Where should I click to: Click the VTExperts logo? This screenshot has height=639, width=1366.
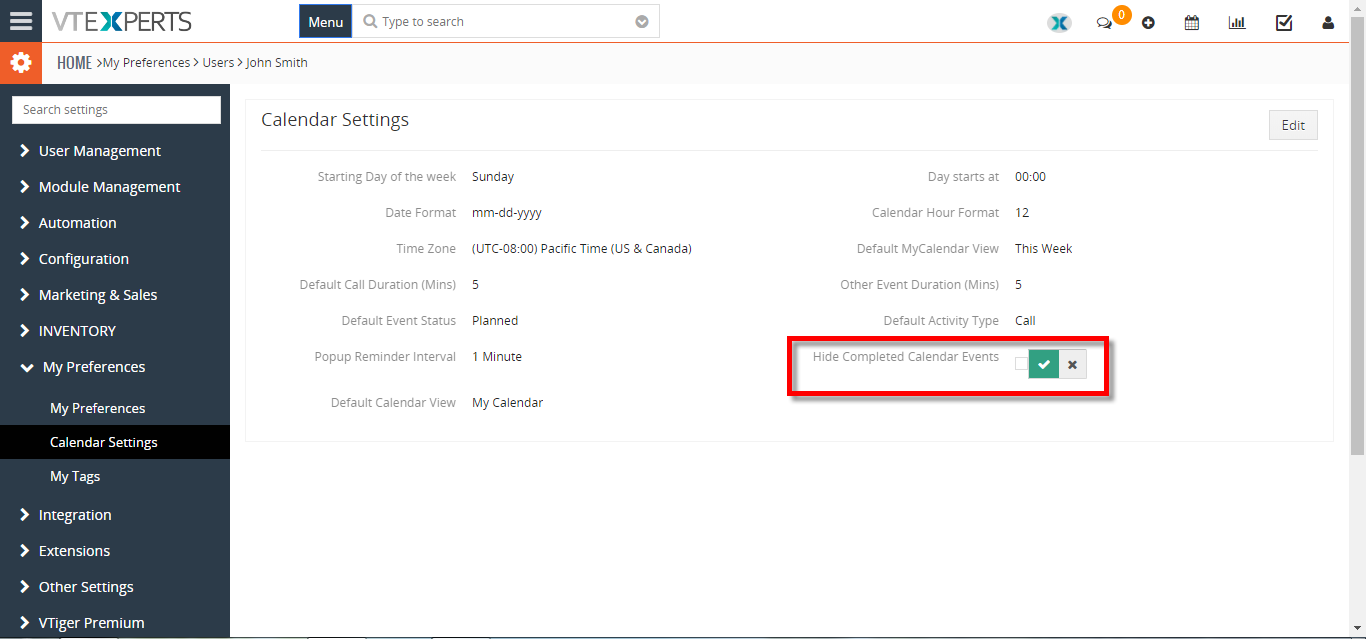122,21
